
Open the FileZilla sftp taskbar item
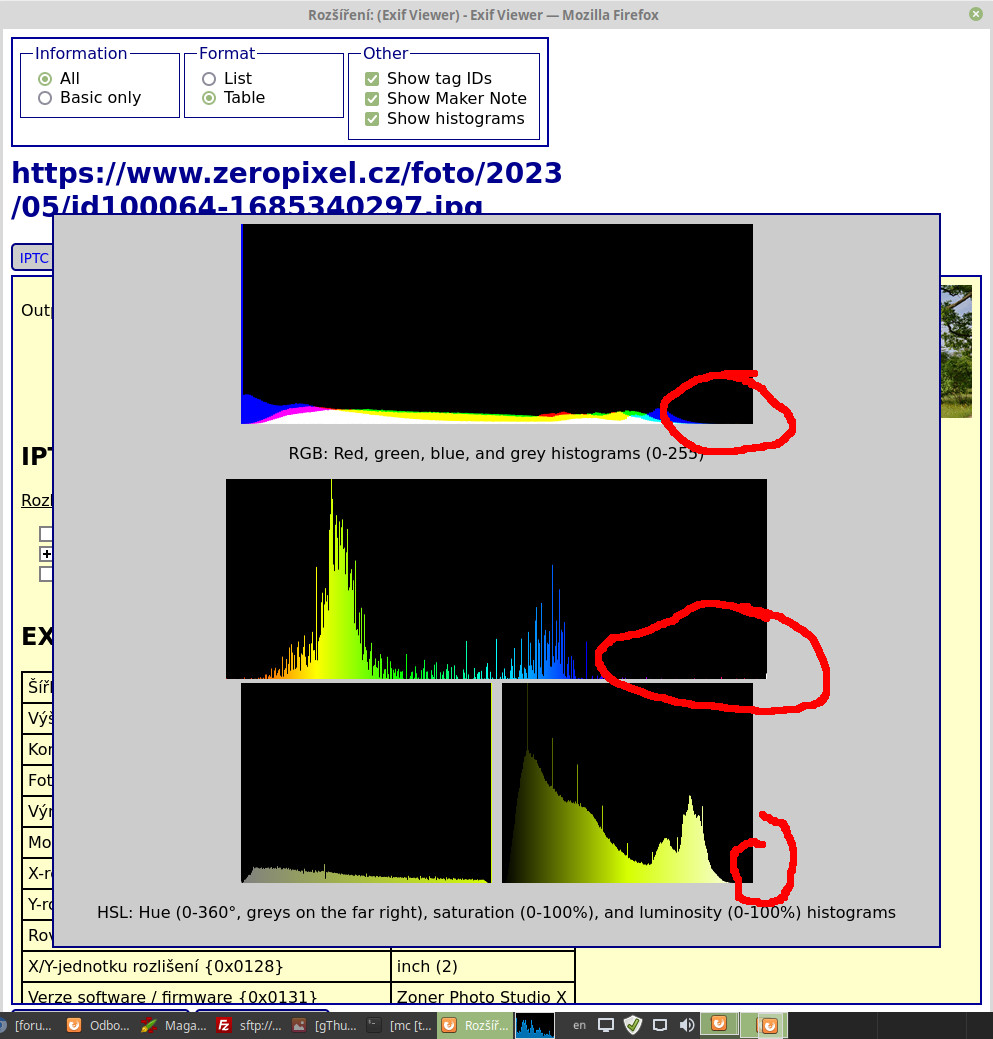[249, 1025]
